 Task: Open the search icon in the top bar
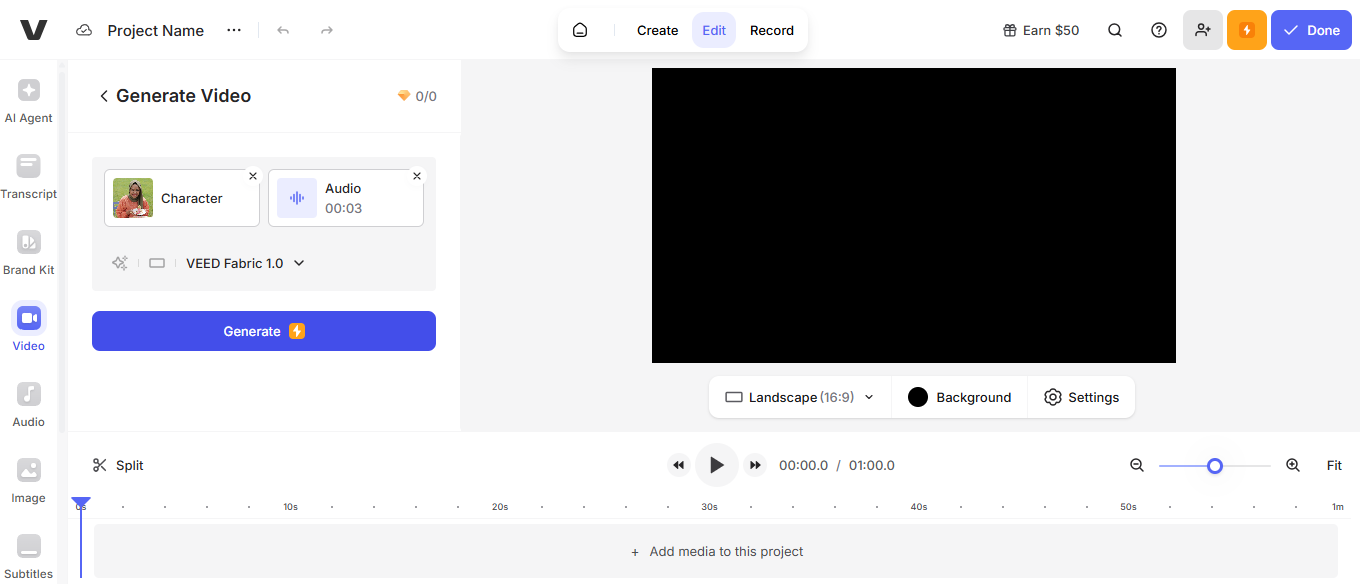1115,30
